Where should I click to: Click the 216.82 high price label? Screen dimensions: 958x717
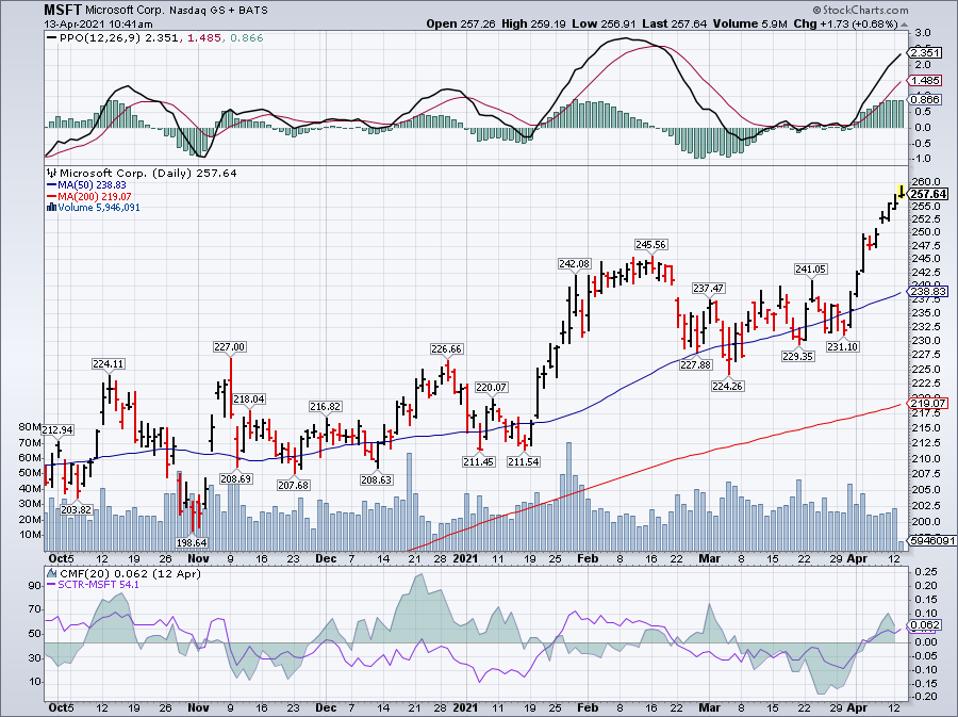click(x=326, y=407)
